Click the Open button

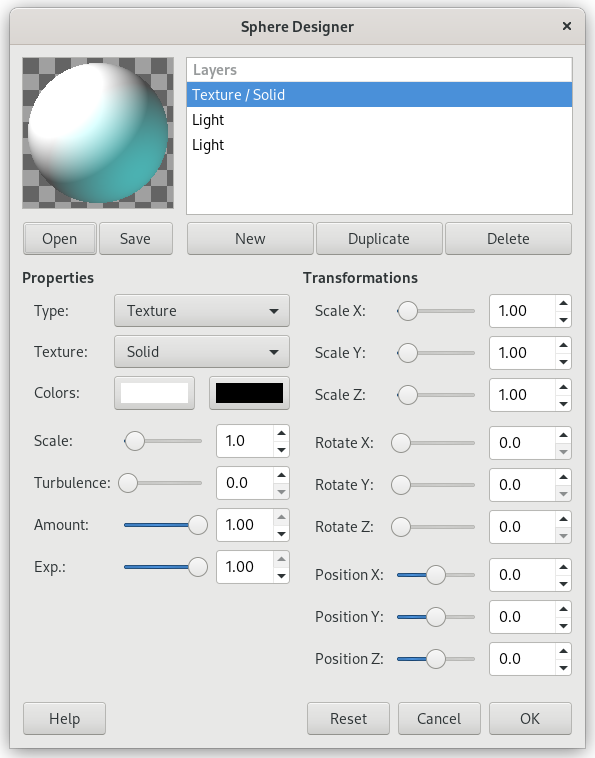(59, 239)
